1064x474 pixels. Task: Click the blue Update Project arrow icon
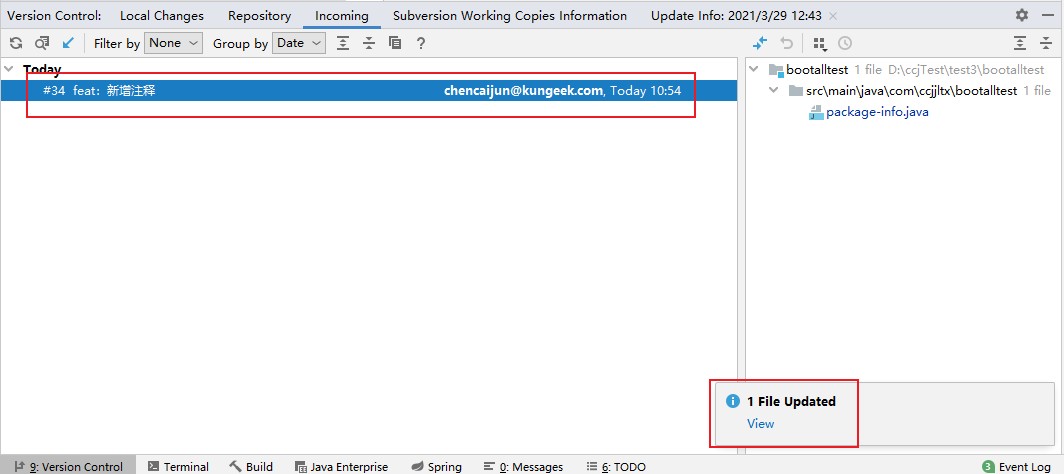68,43
